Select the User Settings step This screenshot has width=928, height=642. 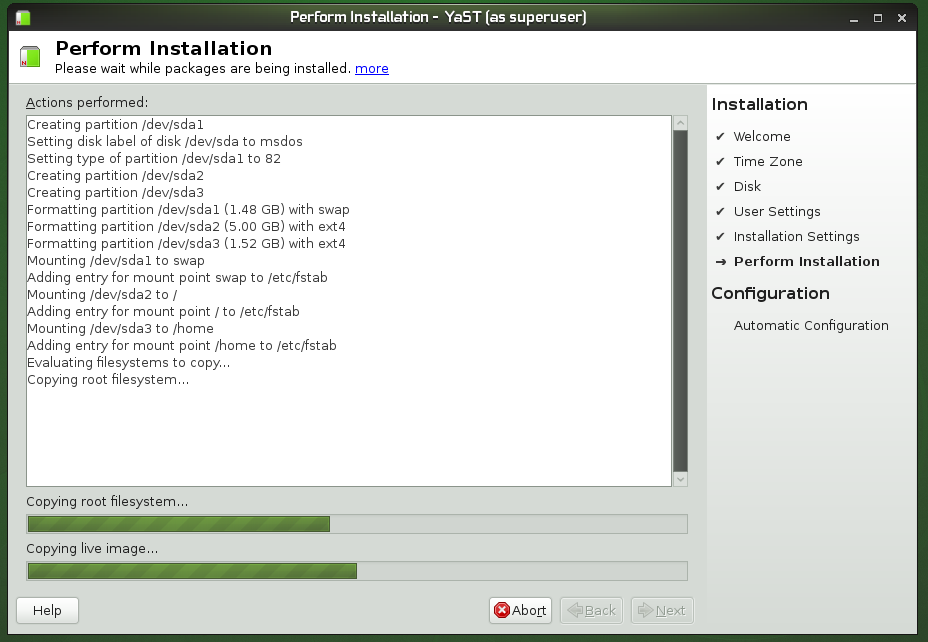click(x=777, y=212)
